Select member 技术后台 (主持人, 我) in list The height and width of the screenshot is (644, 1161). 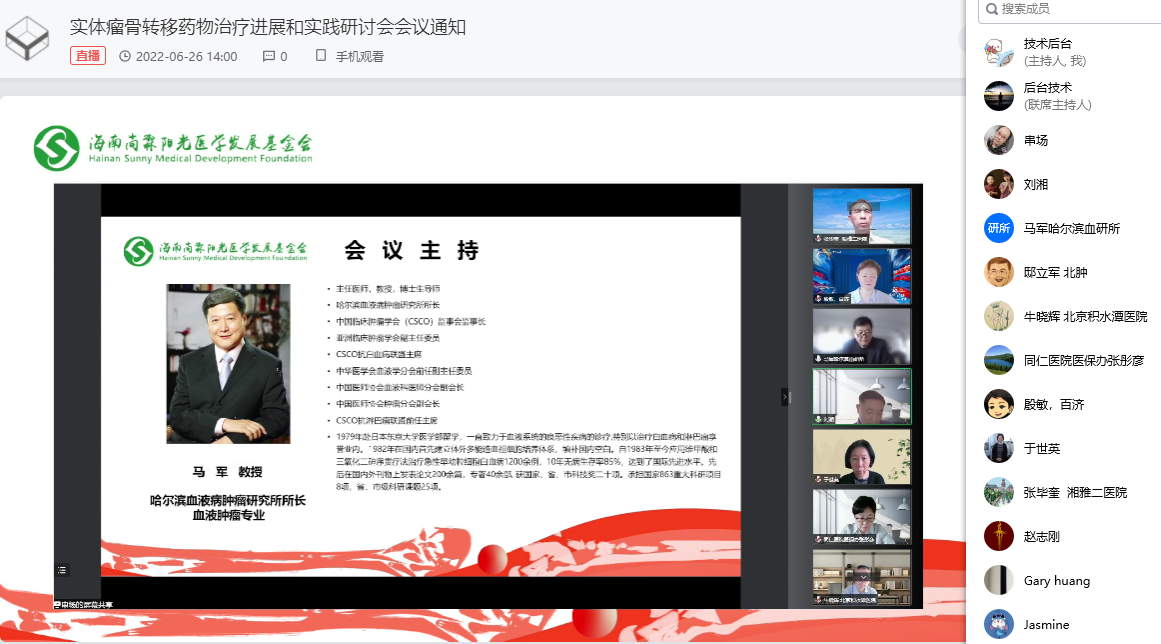(x=1054, y=52)
